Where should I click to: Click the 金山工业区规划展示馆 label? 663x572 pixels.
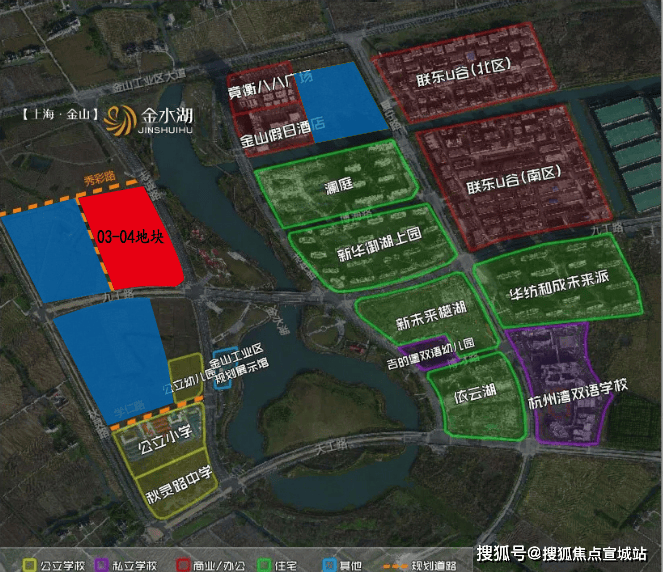tap(239, 364)
